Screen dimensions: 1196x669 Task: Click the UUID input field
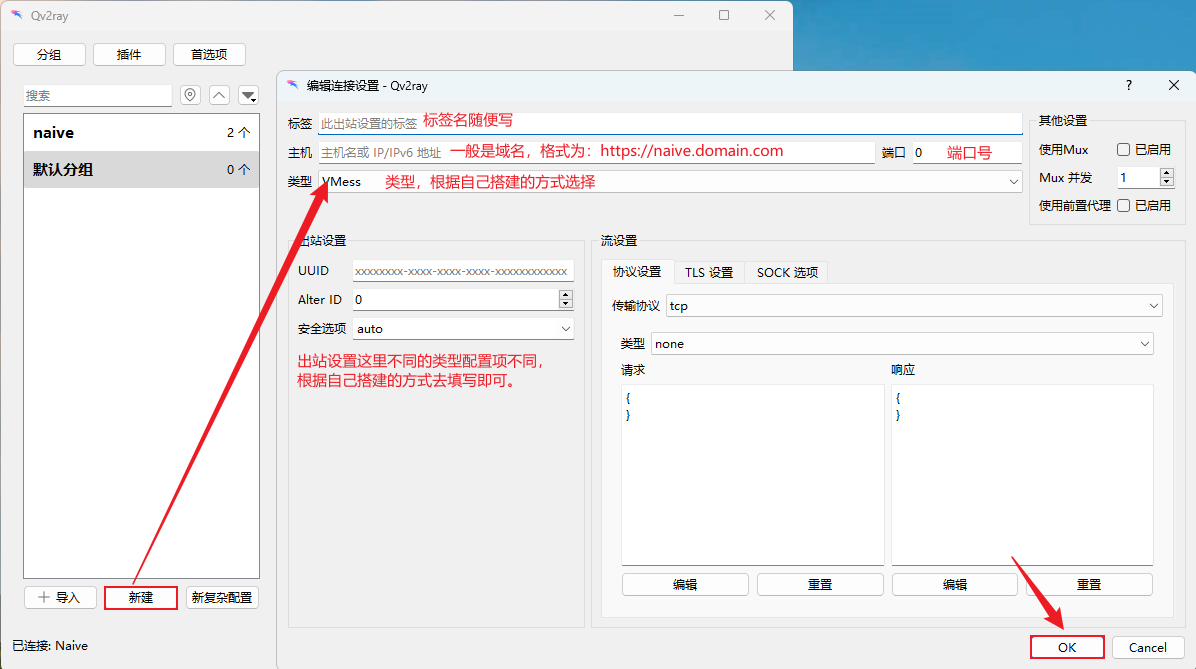pyautogui.click(x=462, y=271)
